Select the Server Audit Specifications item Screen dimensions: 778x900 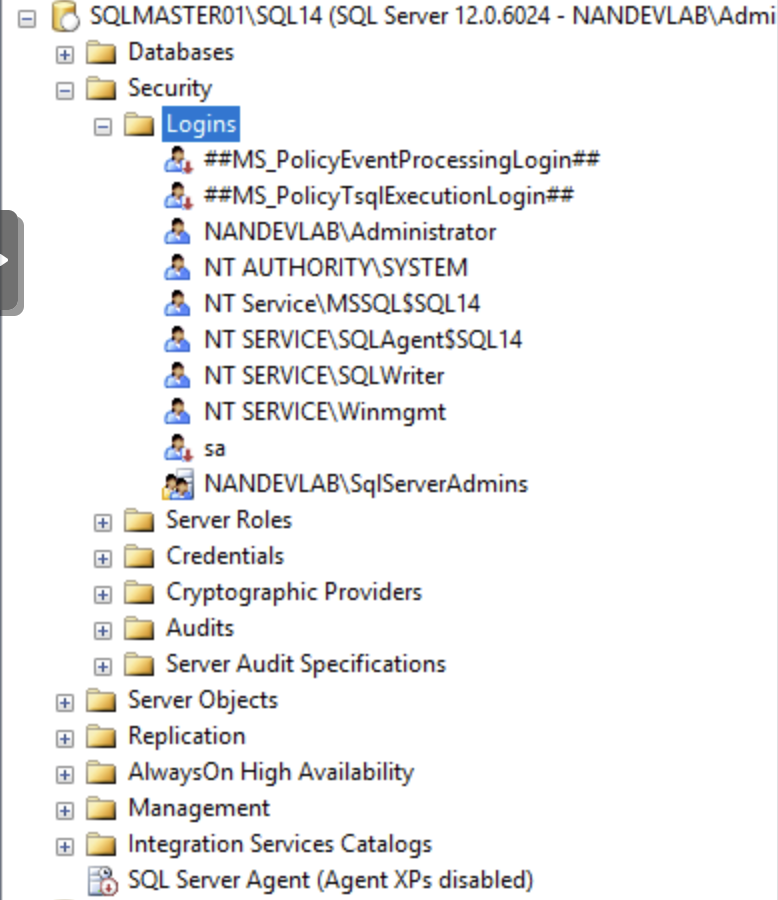tap(305, 664)
